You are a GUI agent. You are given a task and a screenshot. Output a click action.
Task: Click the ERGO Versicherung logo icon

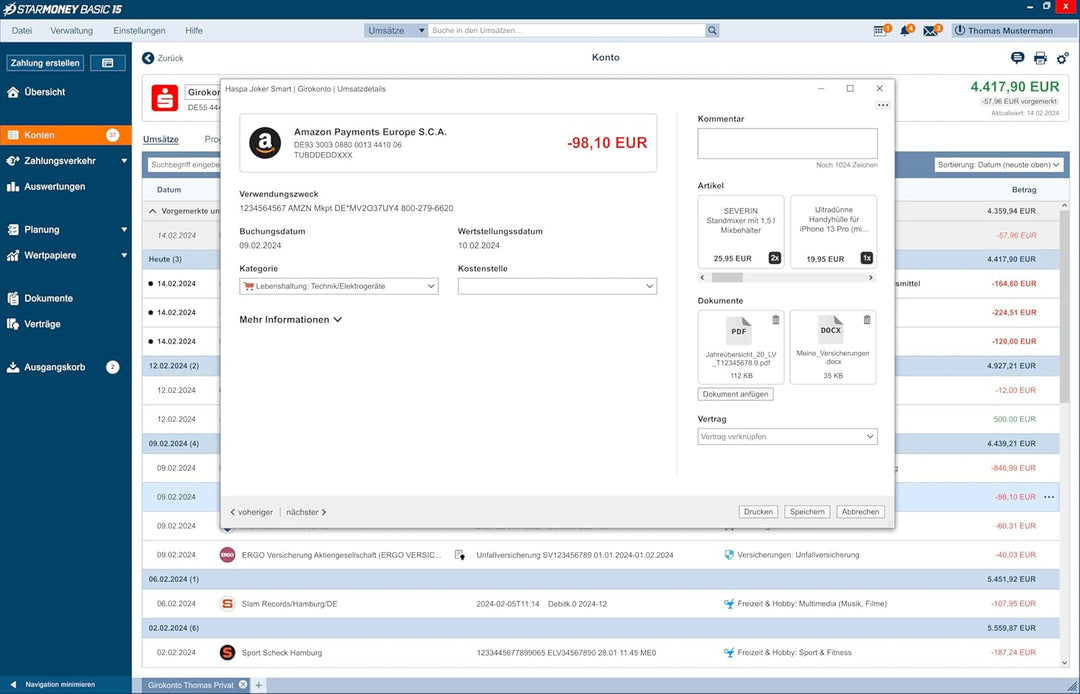point(227,555)
